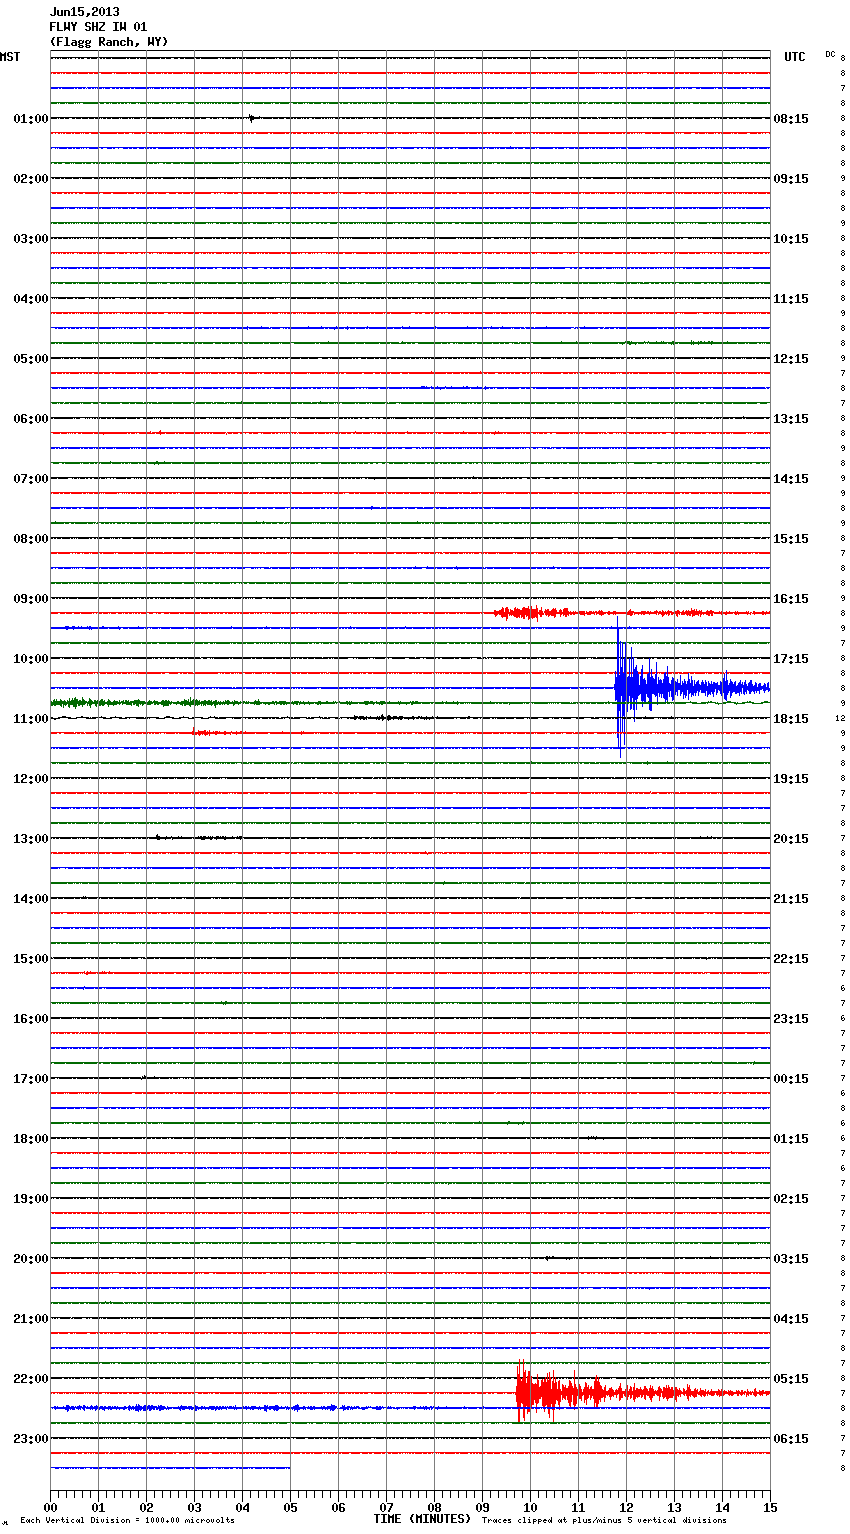Click the 12 minute tick label
Image resolution: width=850 pixels, height=1534 pixels.
[626, 1507]
